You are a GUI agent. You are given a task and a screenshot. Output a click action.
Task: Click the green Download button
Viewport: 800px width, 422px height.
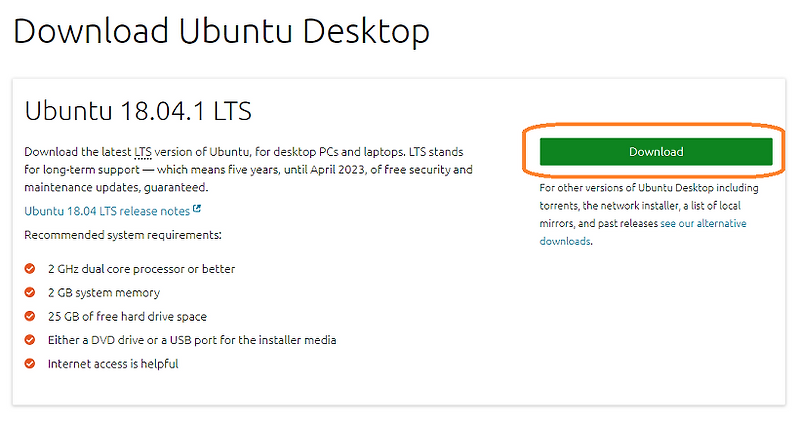[656, 152]
